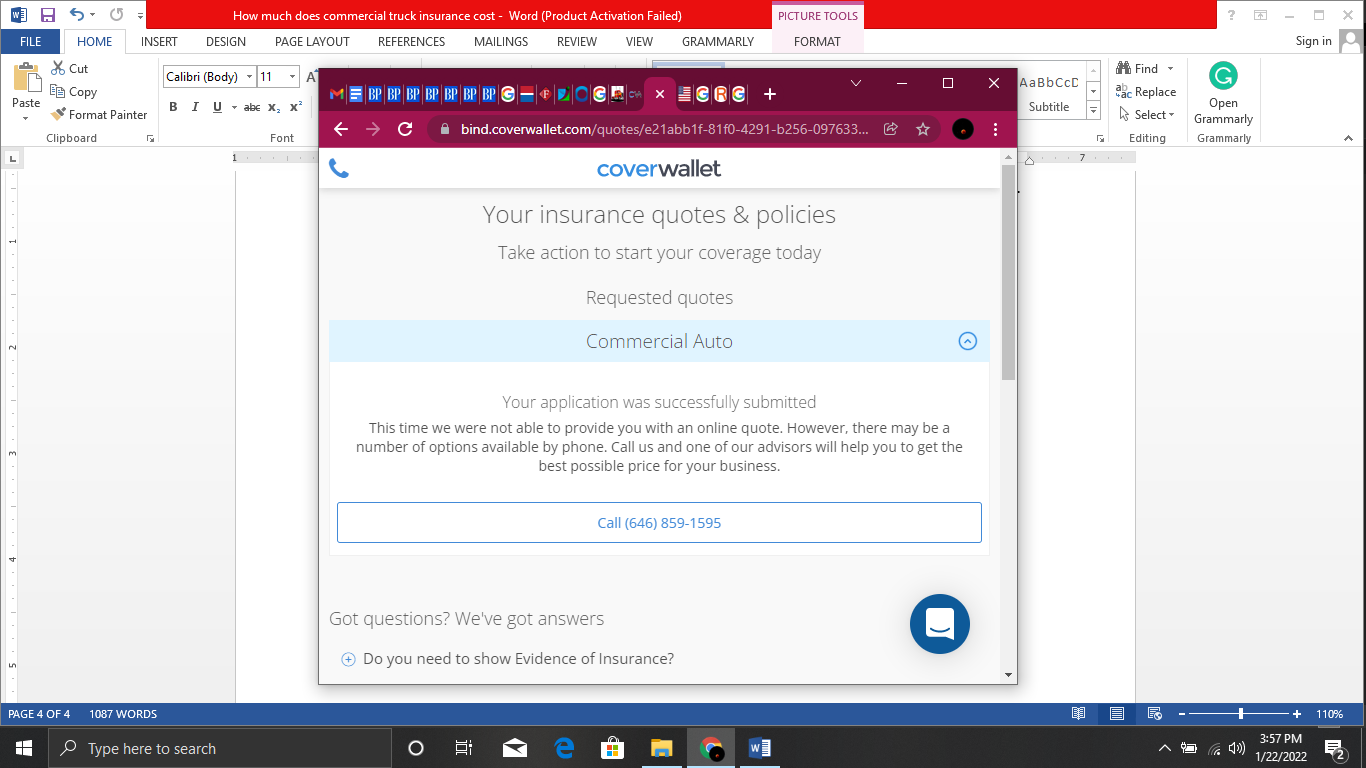
Task: Switch to the REFERENCES ribbon tab
Action: pos(411,42)
